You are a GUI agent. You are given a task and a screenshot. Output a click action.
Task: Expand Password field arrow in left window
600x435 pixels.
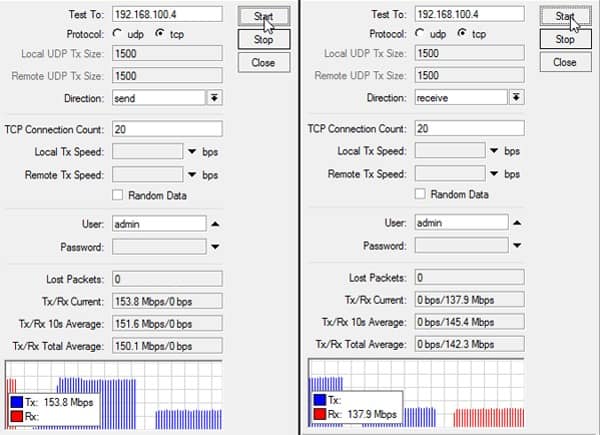point(215,247)
